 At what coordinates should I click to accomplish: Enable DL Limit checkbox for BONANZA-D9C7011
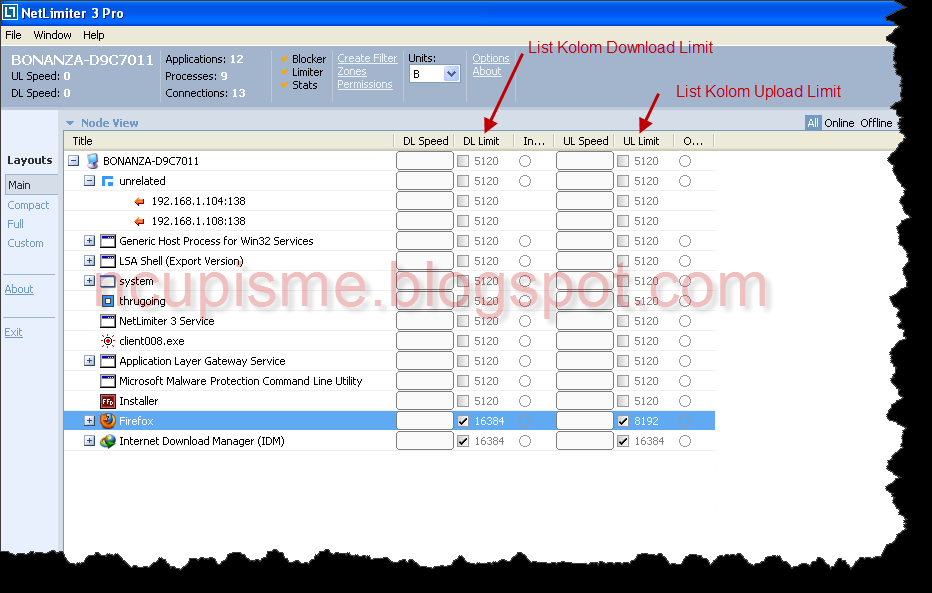click(x=463, y=161)
